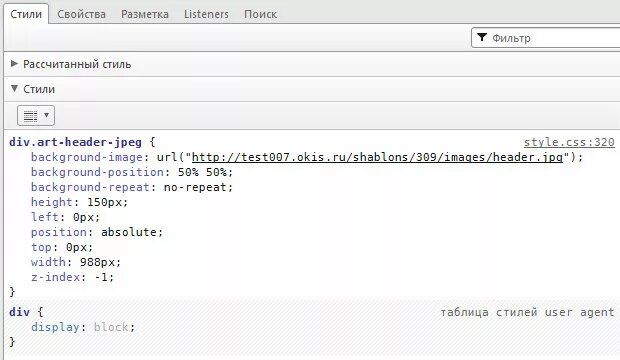Click the div.art-header-jpeg selector
Image resolution: width=620 pixels, height=360 pixels.
click(75, 142)
